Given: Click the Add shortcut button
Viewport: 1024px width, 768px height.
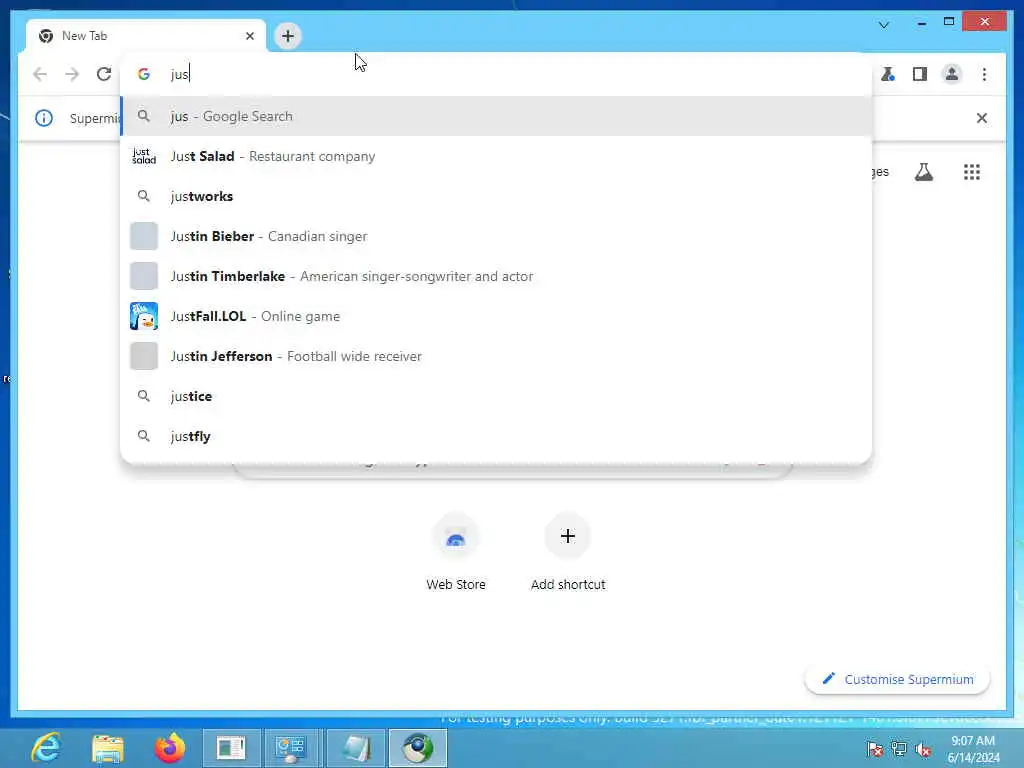Looking at the screenshot, I should coord(568,552).
